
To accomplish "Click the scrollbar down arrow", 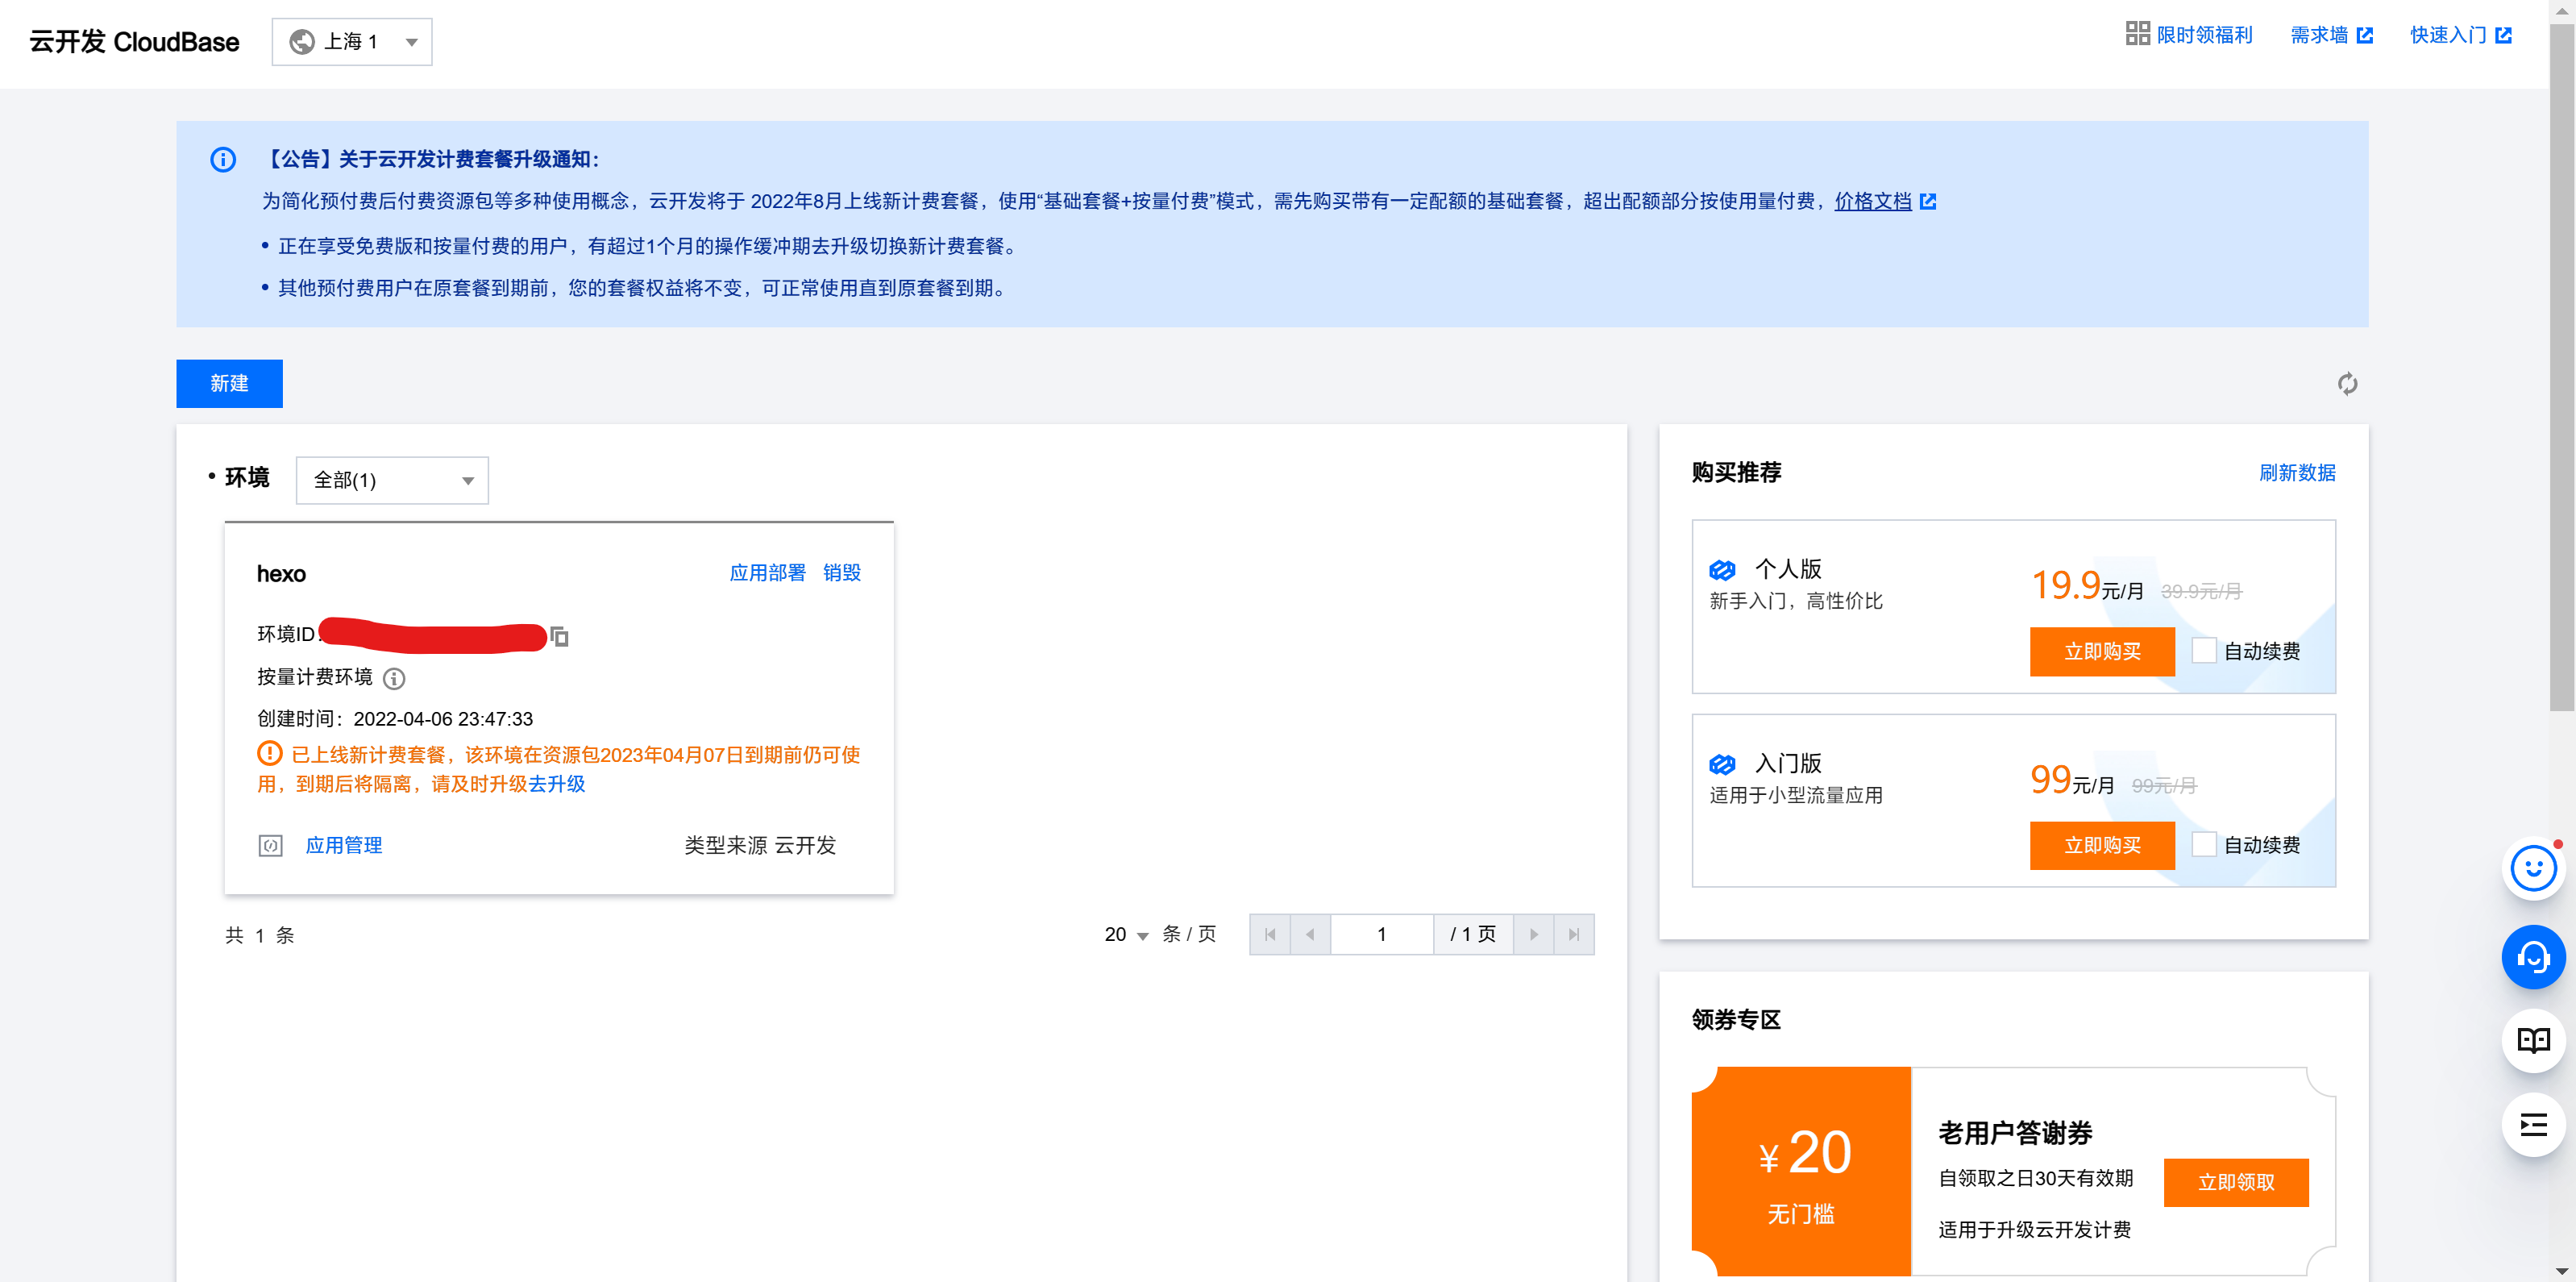I will tap(2562, 1272).
